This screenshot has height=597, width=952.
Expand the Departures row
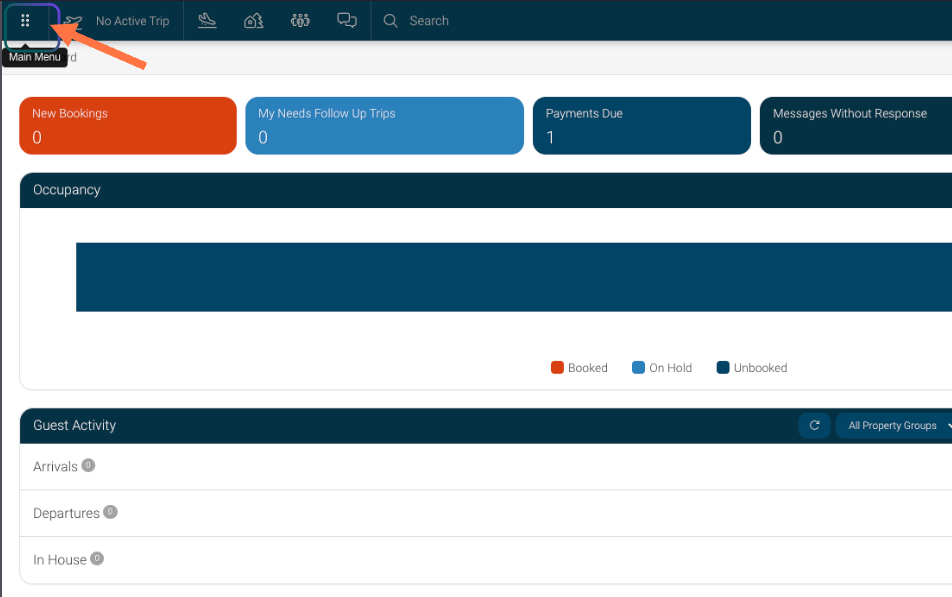click(486, 513)
